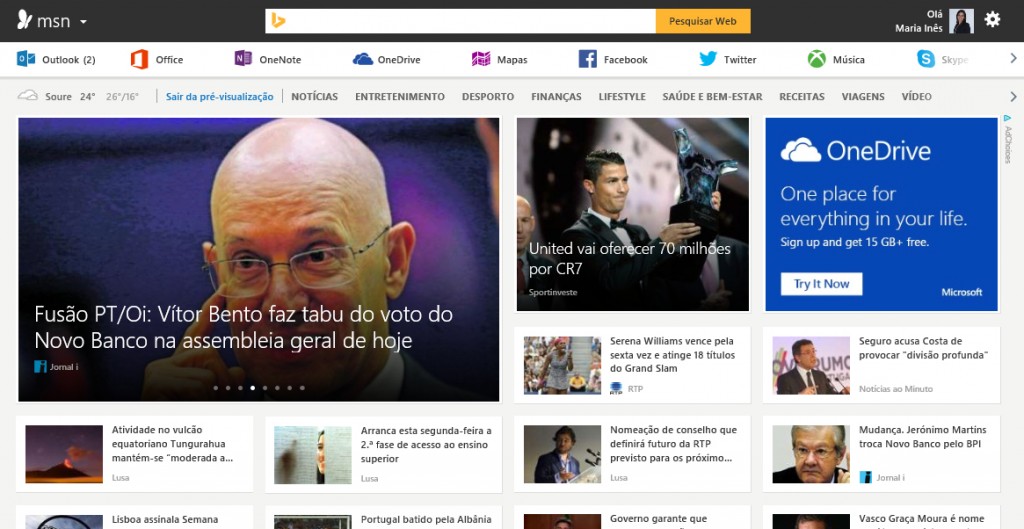
Task: Open the FINANÇAS section
Action: click(x=556, y=97)
